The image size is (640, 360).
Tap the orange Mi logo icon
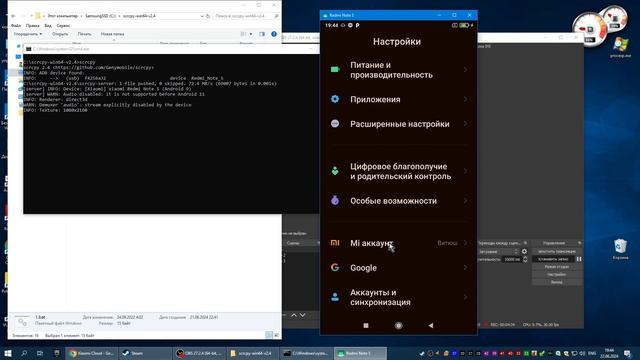coord(335,243)
